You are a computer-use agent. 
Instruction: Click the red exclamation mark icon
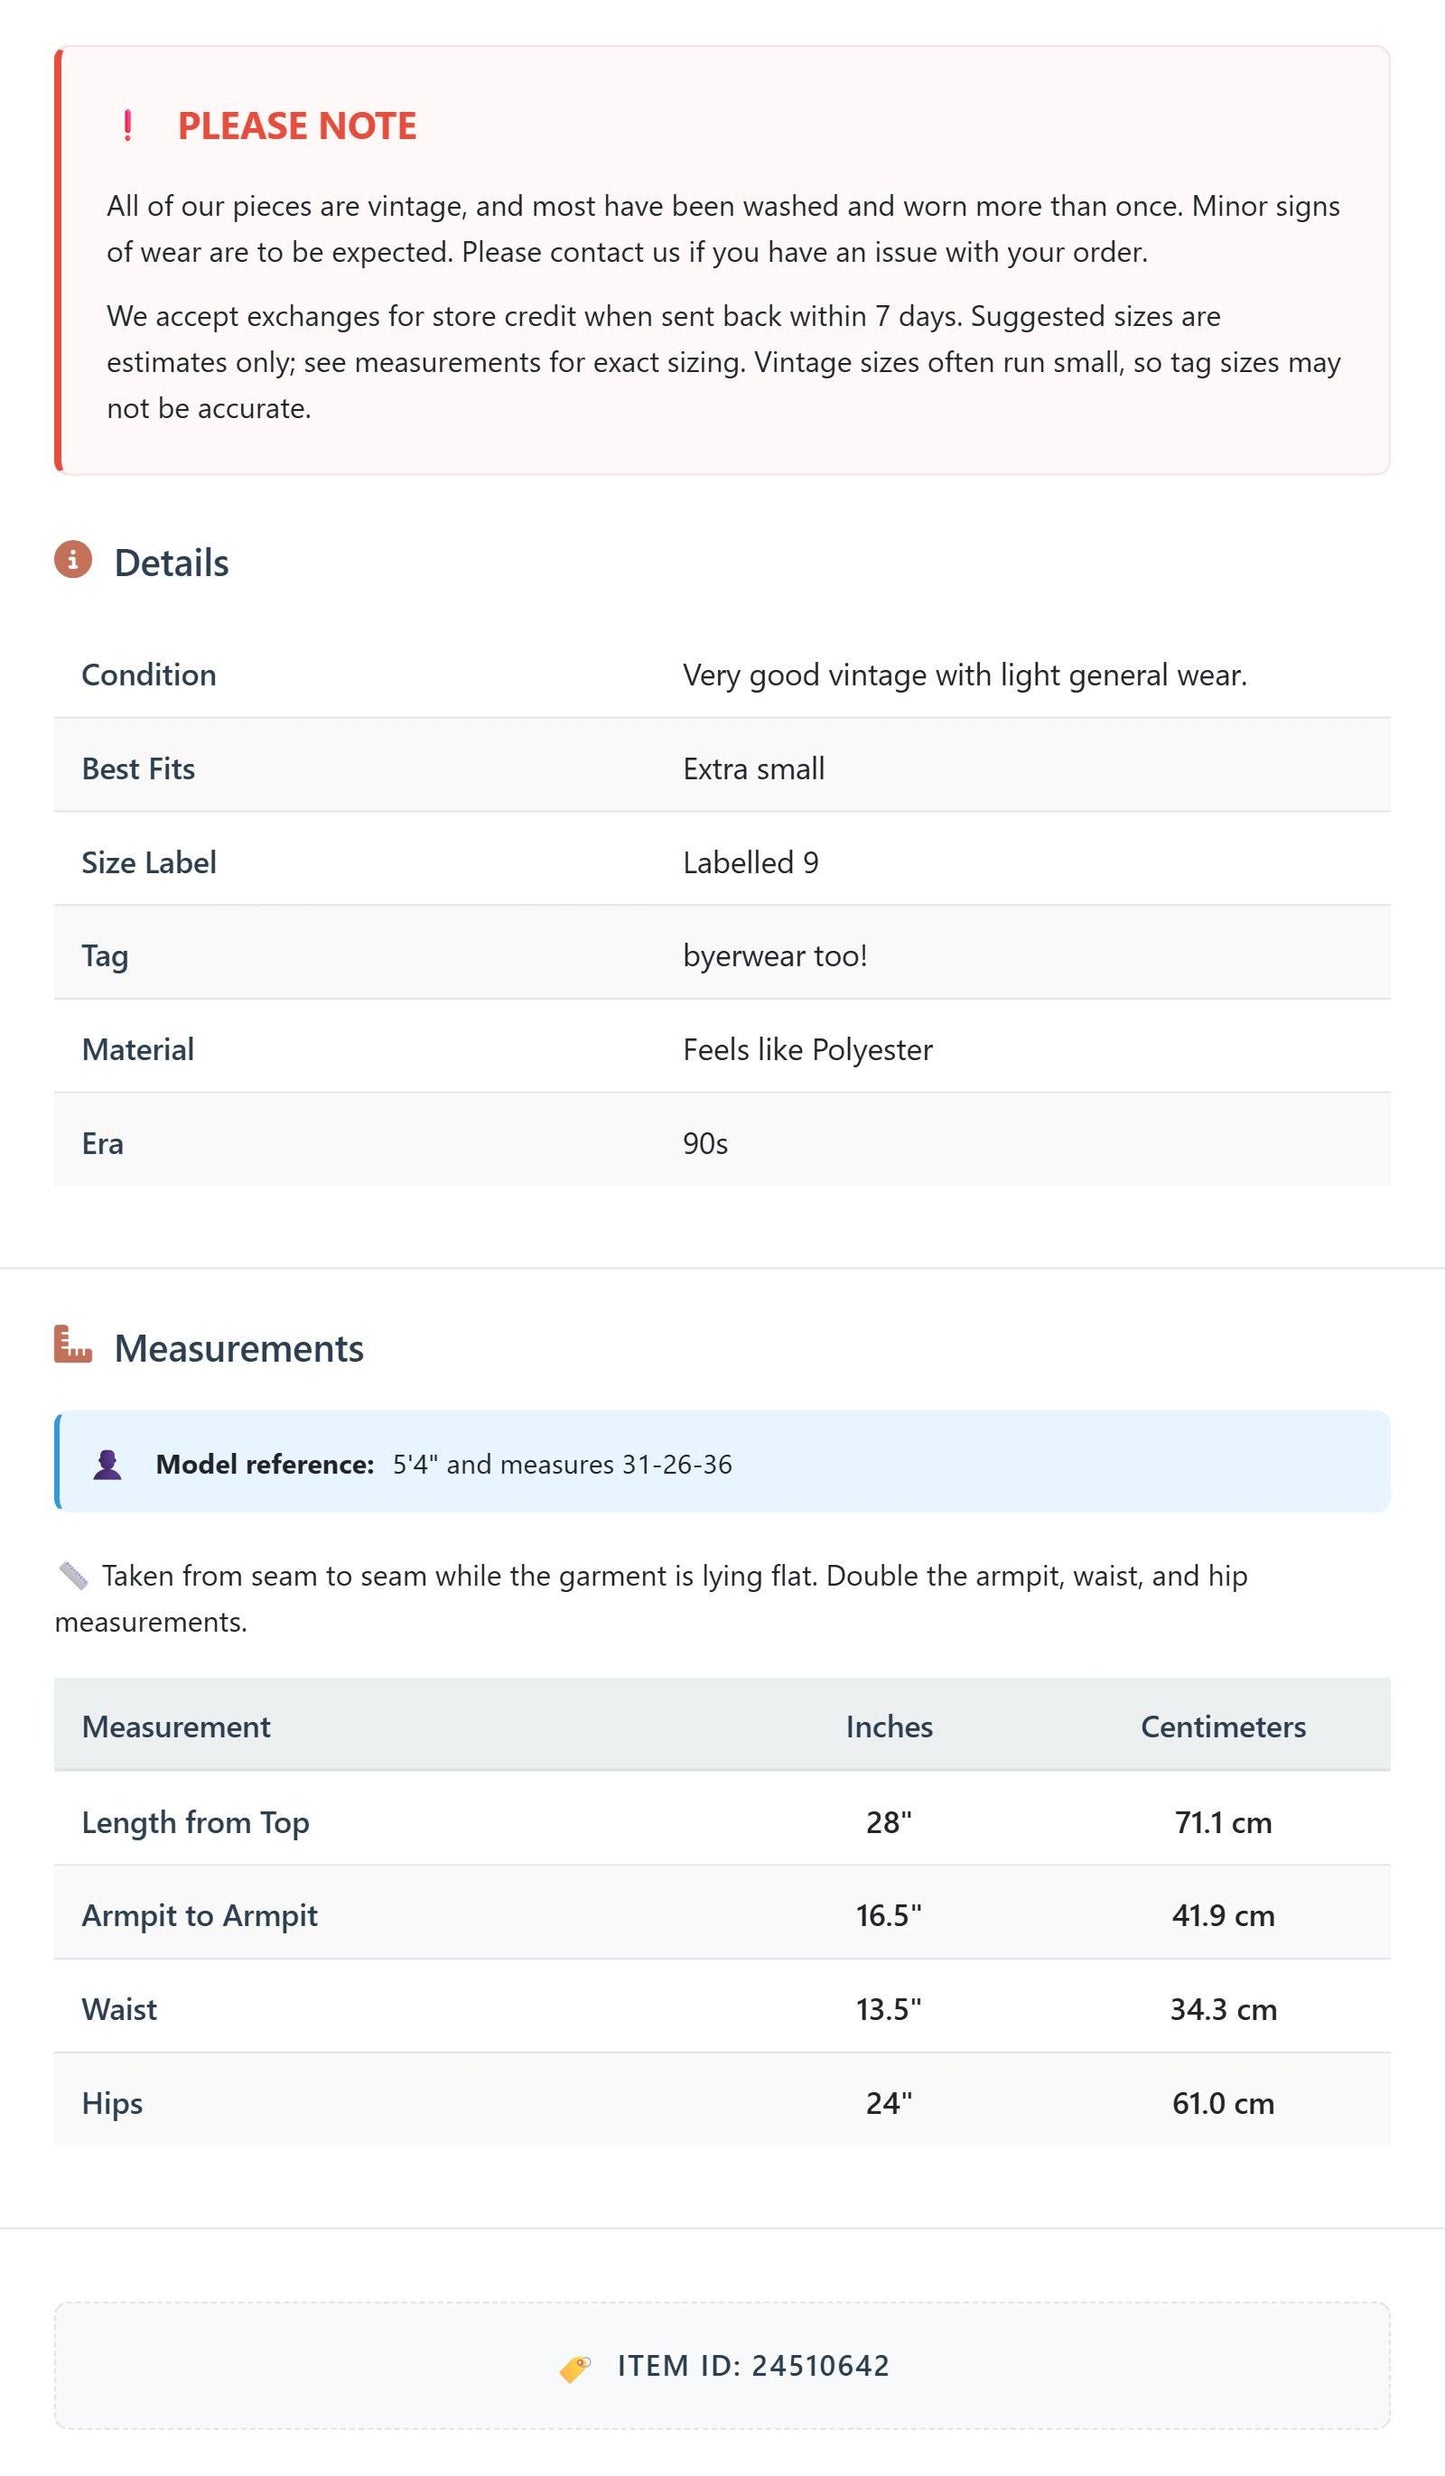[127, 126]
